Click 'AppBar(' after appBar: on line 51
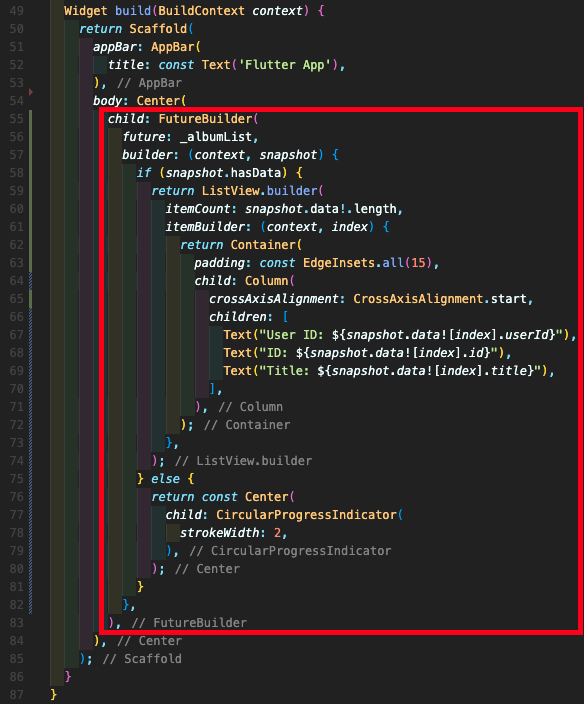Viewport: 584px width, 704px height. 176,47
